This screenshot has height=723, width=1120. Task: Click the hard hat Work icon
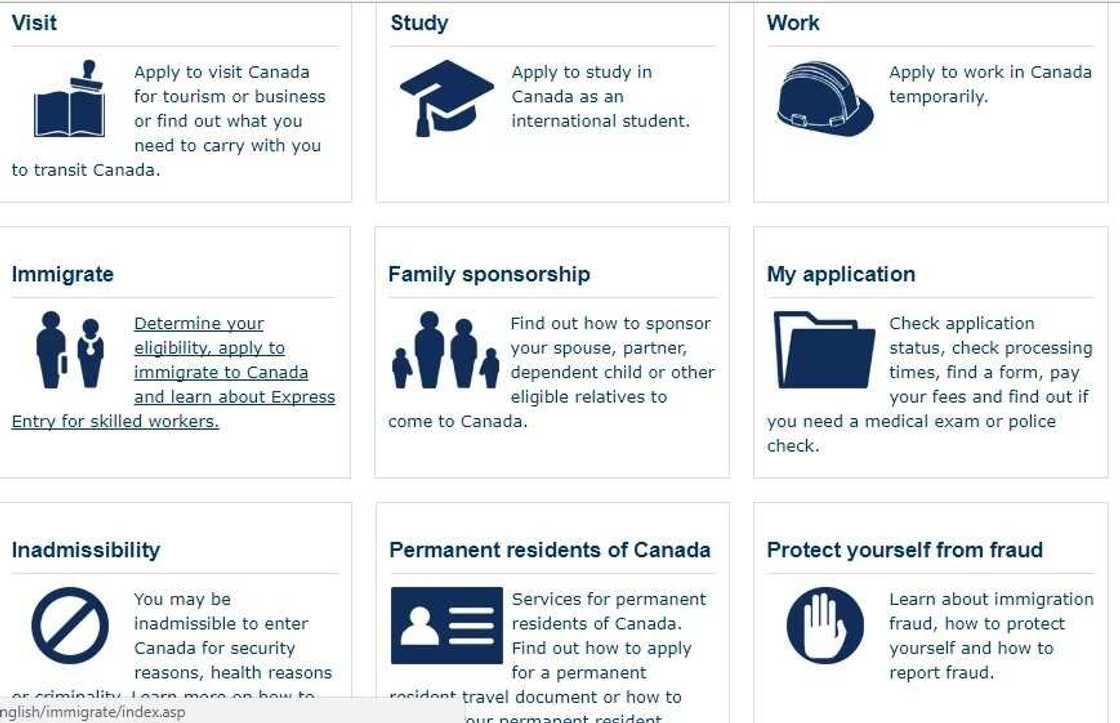pos(824,99)
